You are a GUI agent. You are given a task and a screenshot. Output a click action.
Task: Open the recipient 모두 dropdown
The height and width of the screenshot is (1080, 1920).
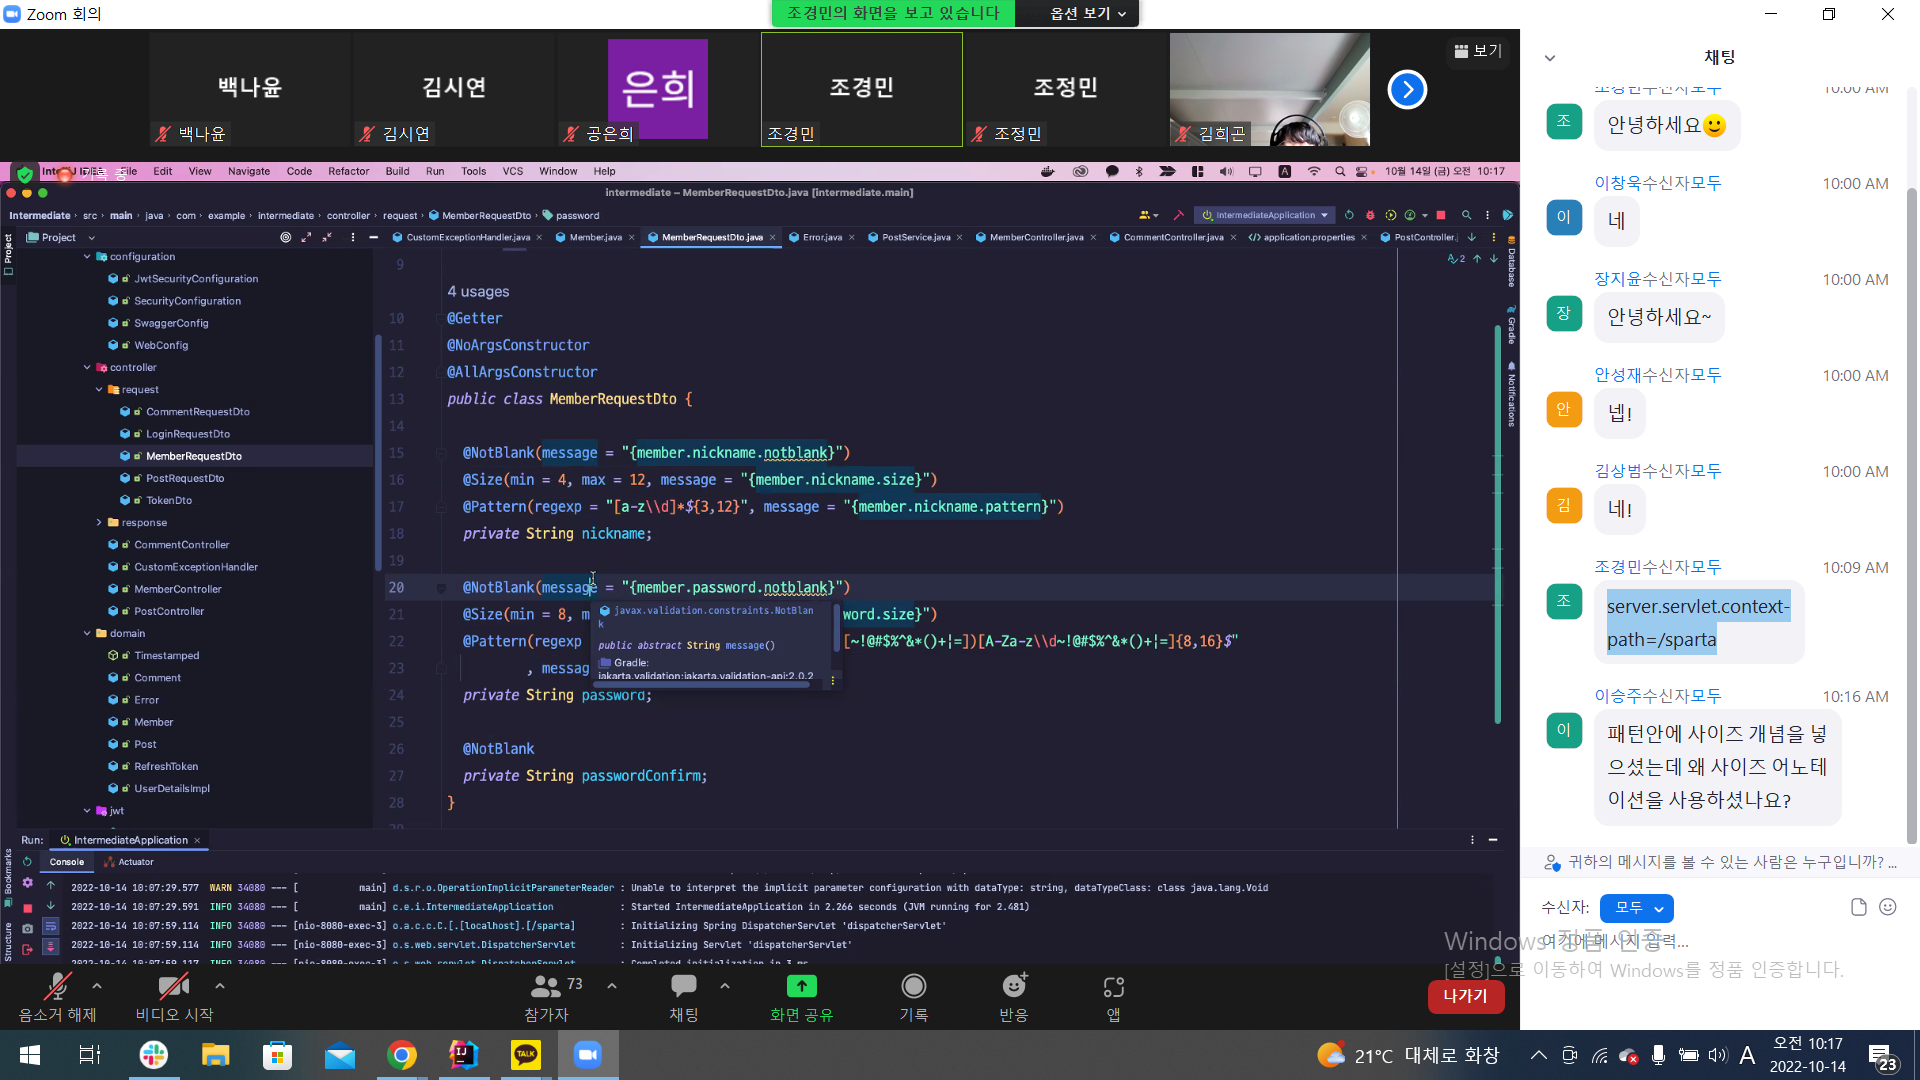click(1636, 908)
